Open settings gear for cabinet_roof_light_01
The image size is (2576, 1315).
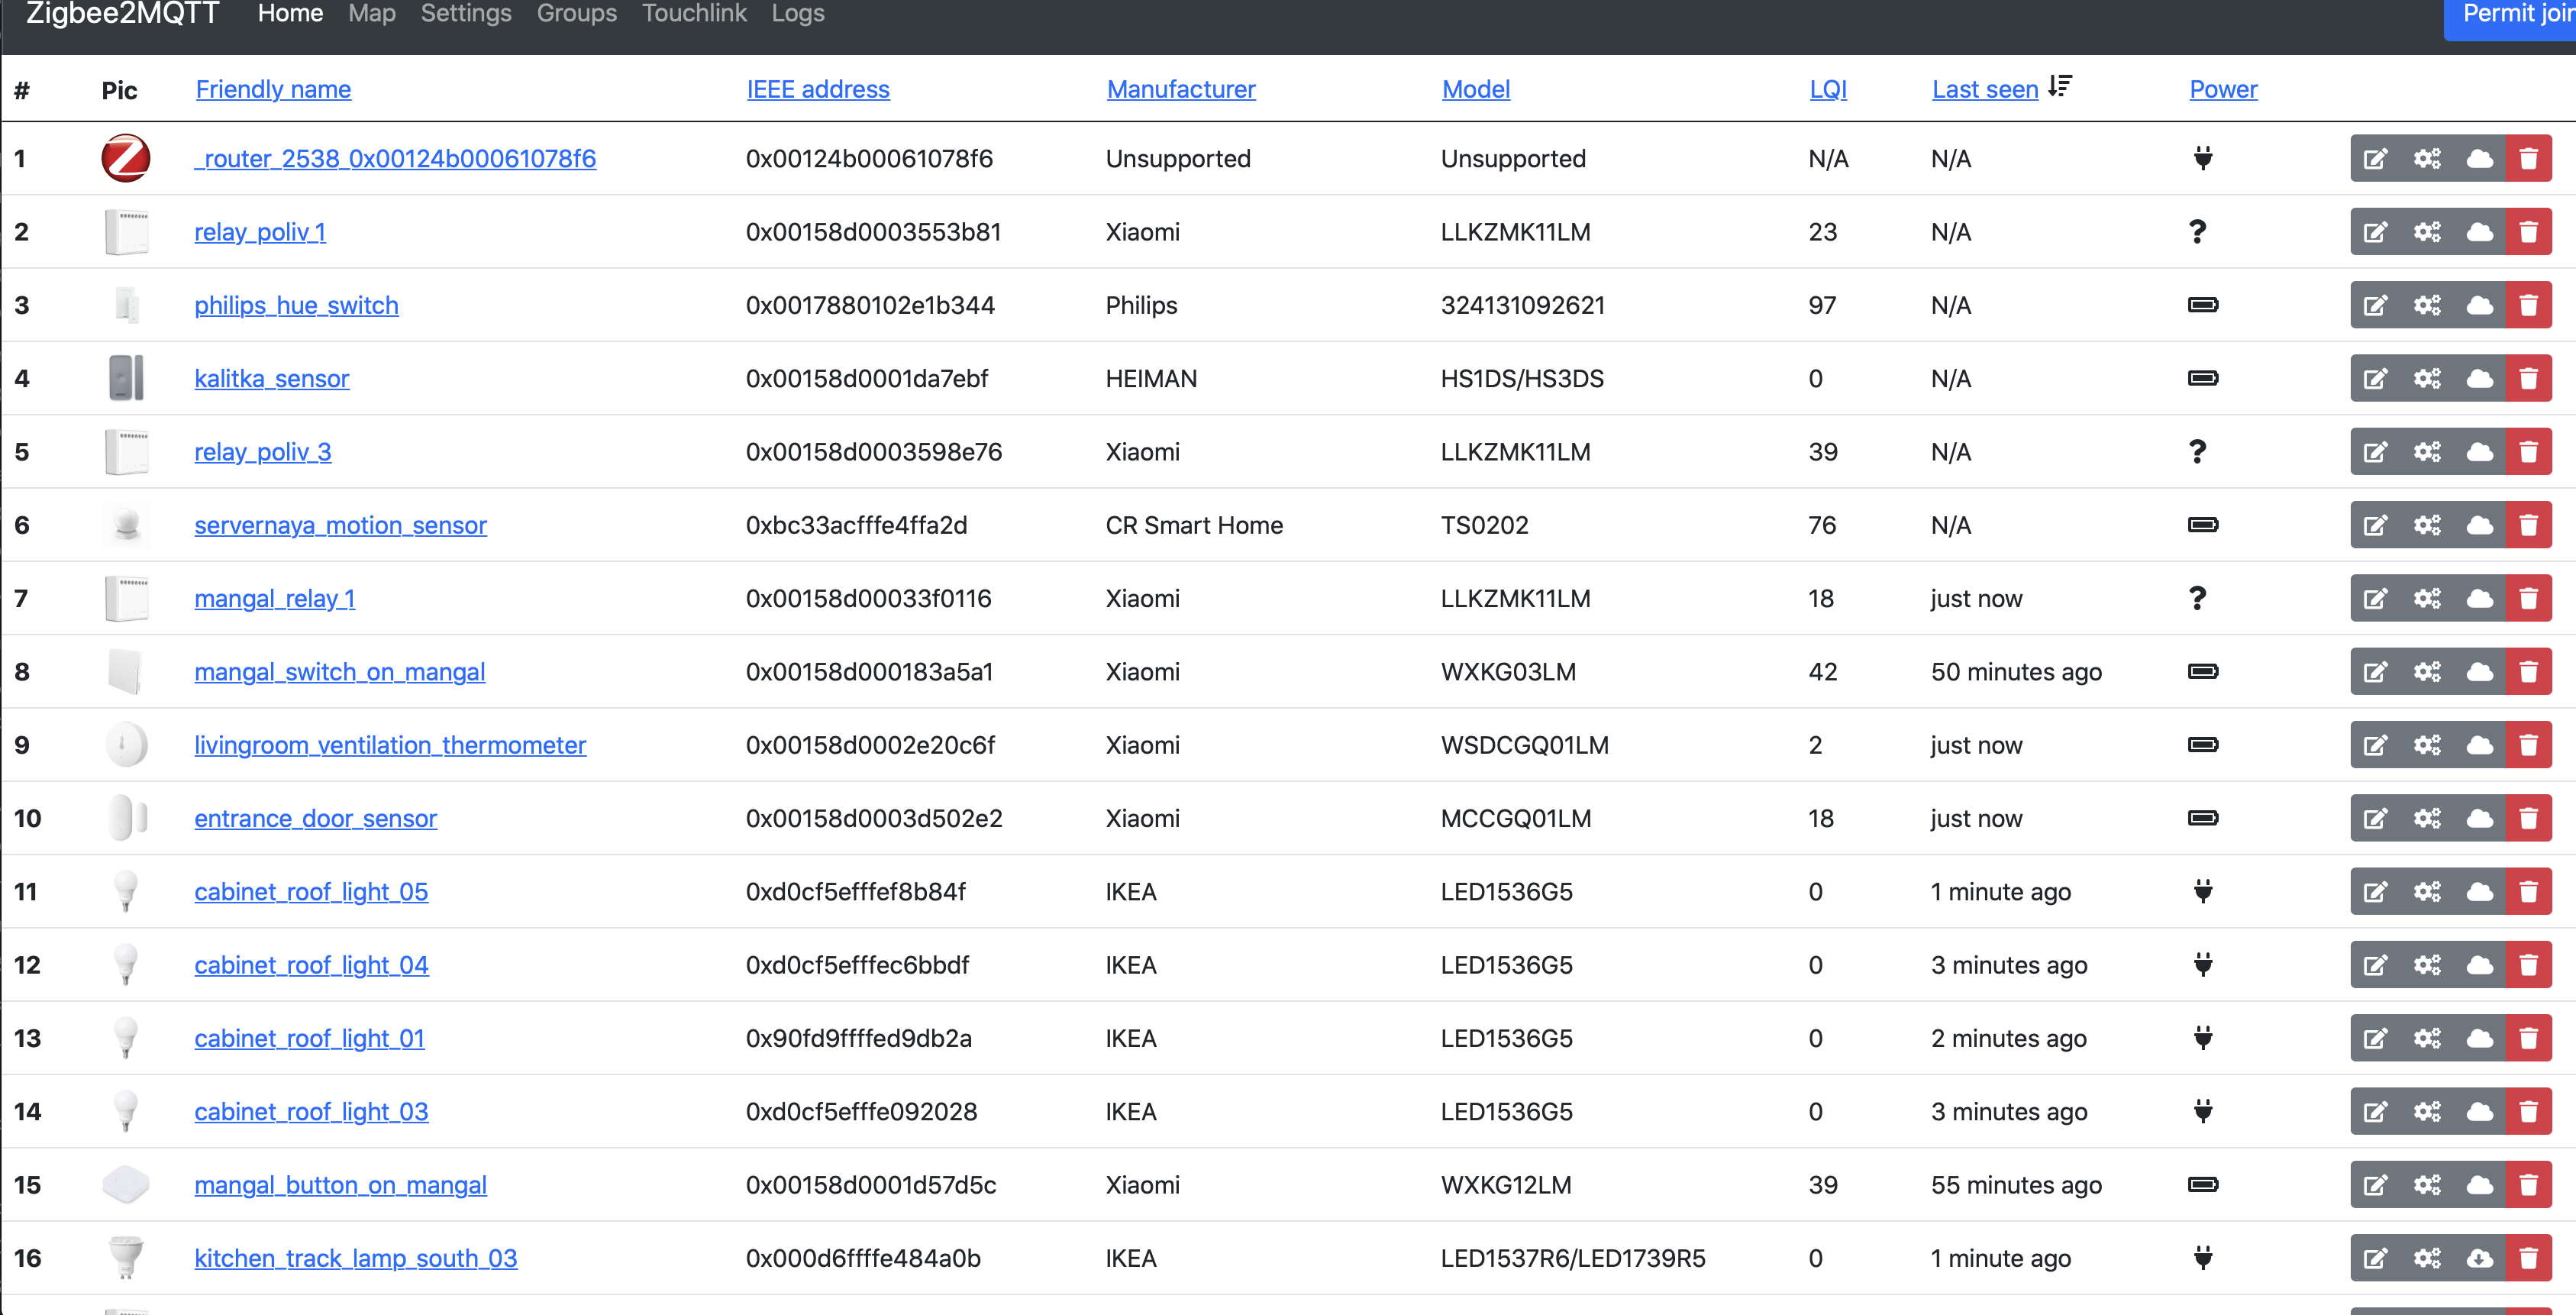coord(2429,1038)
